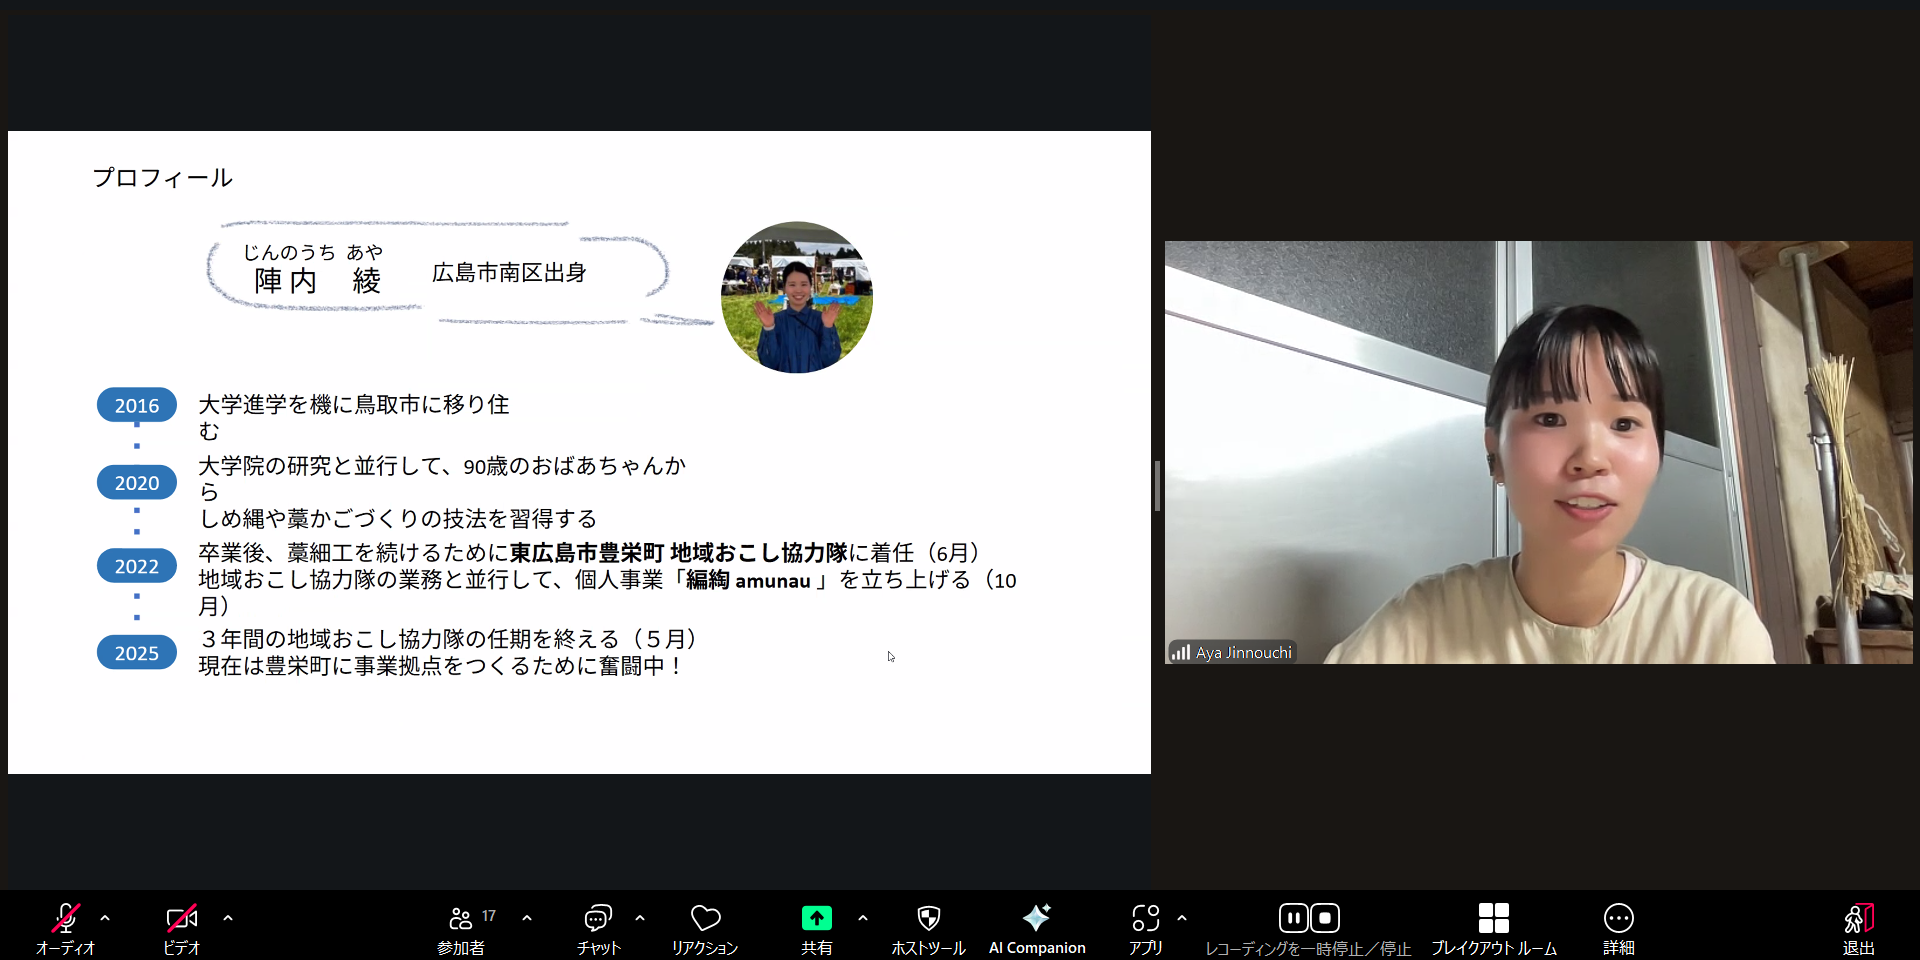Screen dimensions: 1920x960
Task: Expand the video options chevron
Action: coord(228,918)
